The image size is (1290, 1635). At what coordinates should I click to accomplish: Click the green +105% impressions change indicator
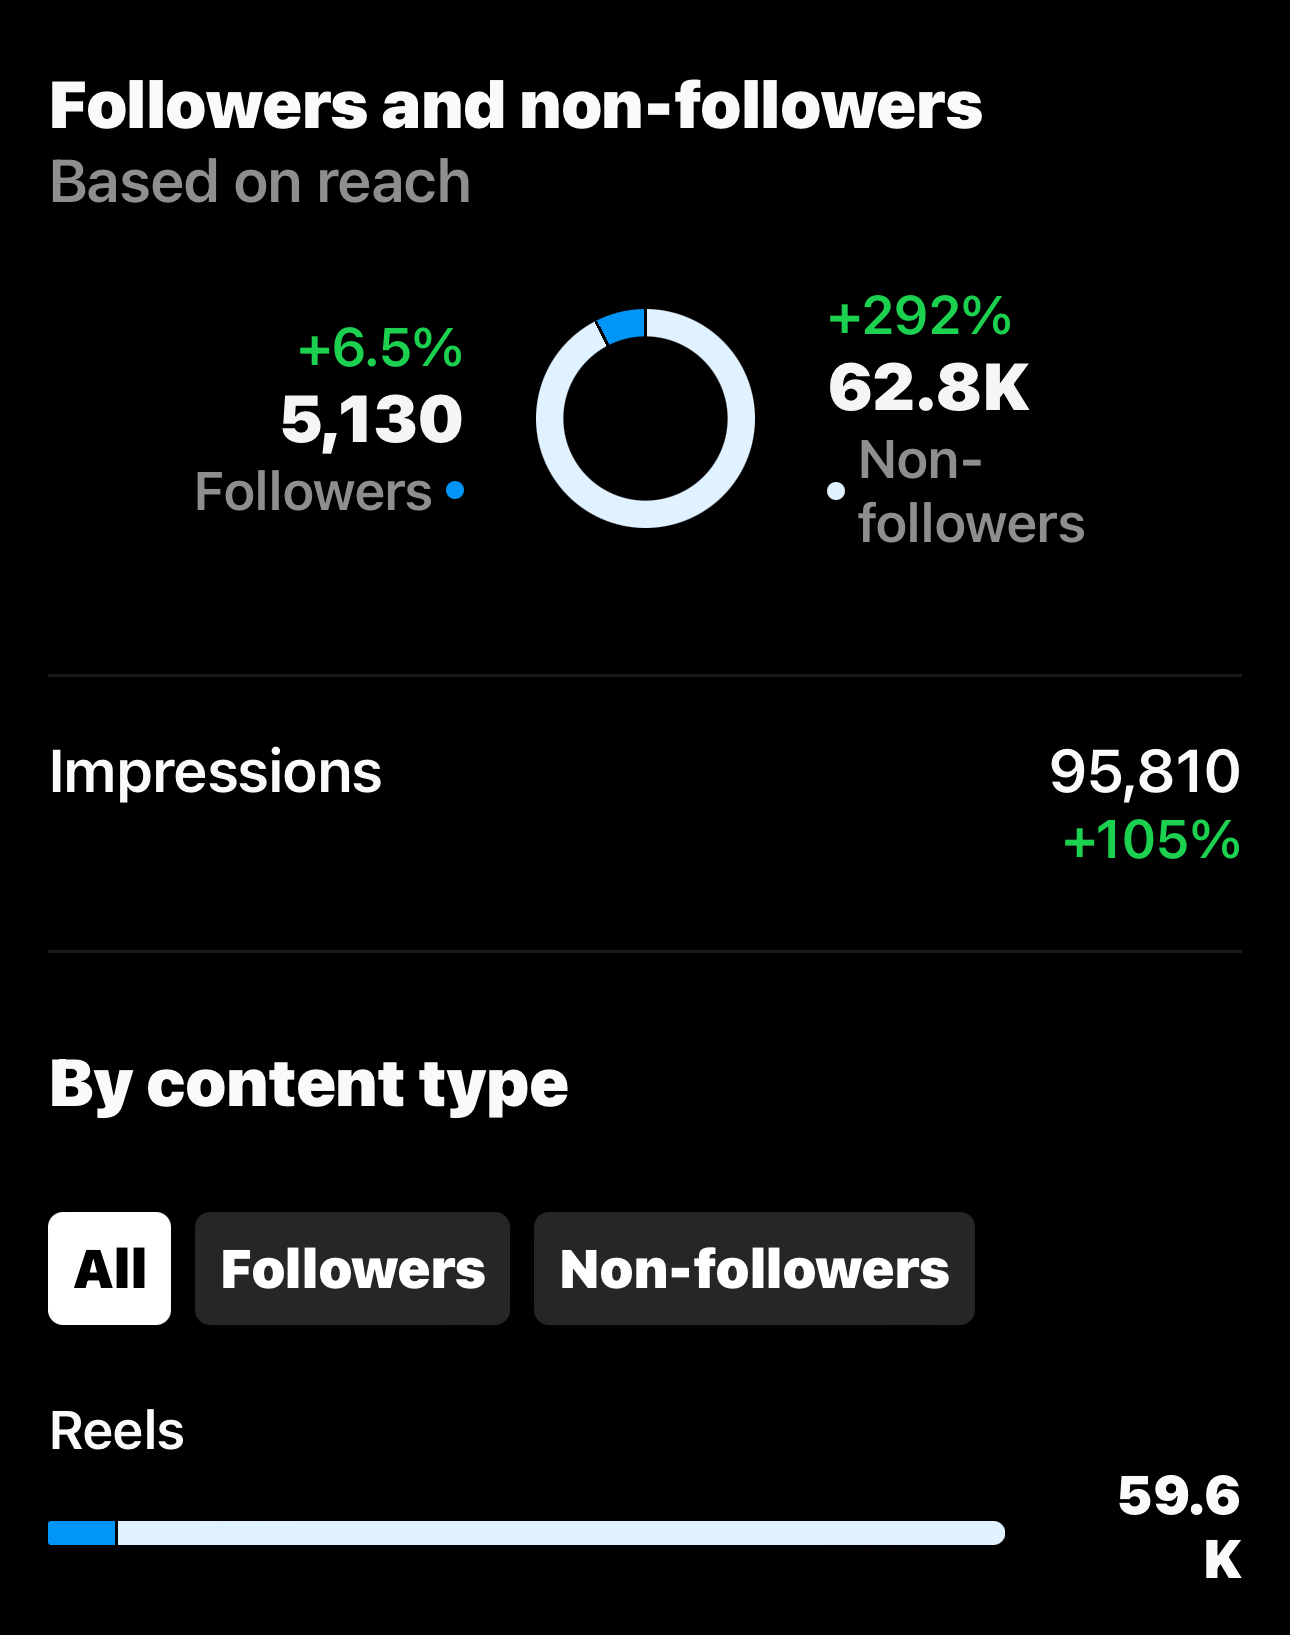tap(1152, 845)
